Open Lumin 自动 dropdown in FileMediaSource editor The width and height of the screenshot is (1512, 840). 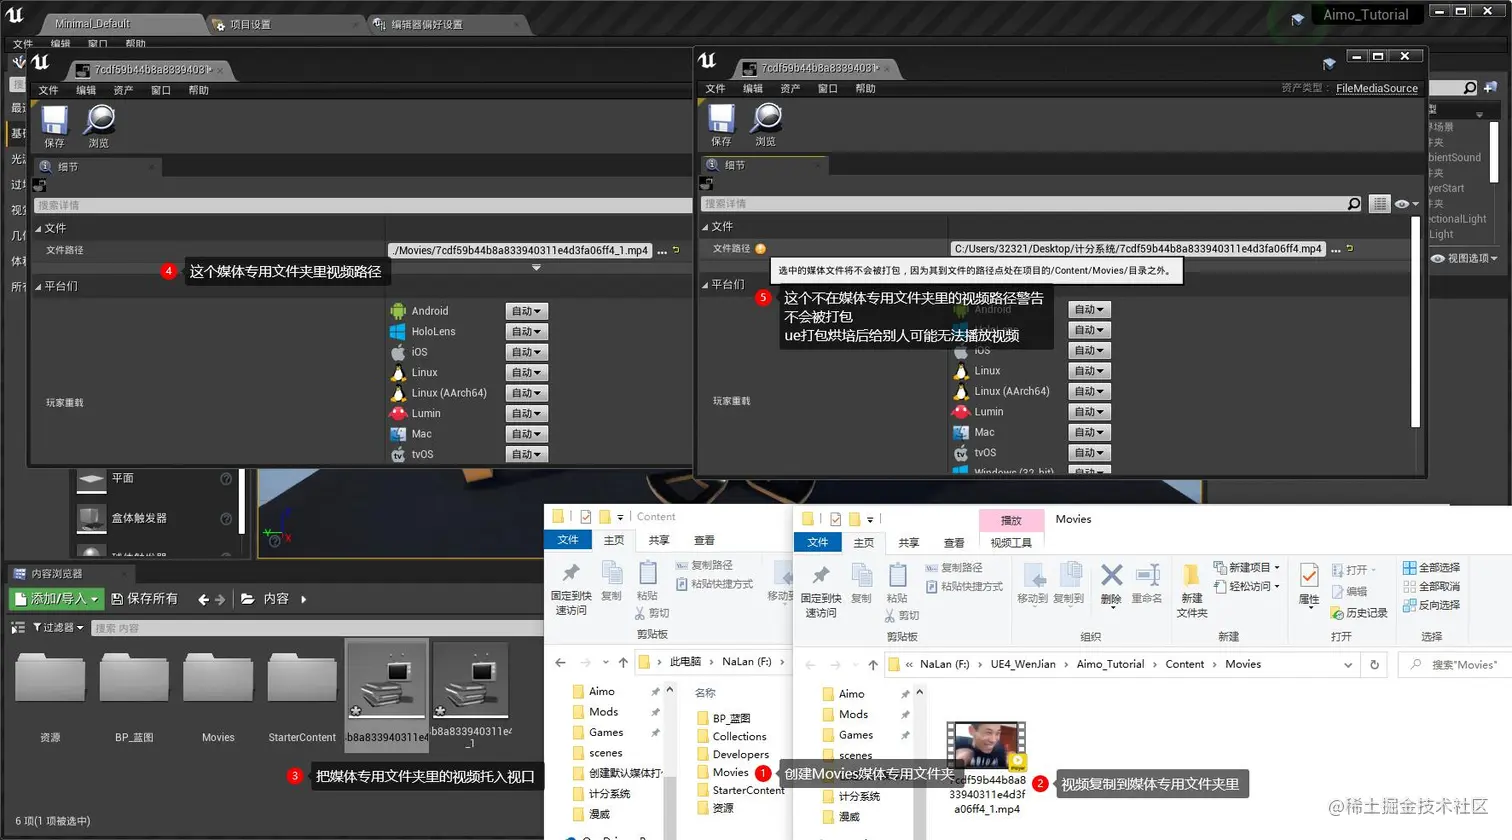coord(1088,412)
